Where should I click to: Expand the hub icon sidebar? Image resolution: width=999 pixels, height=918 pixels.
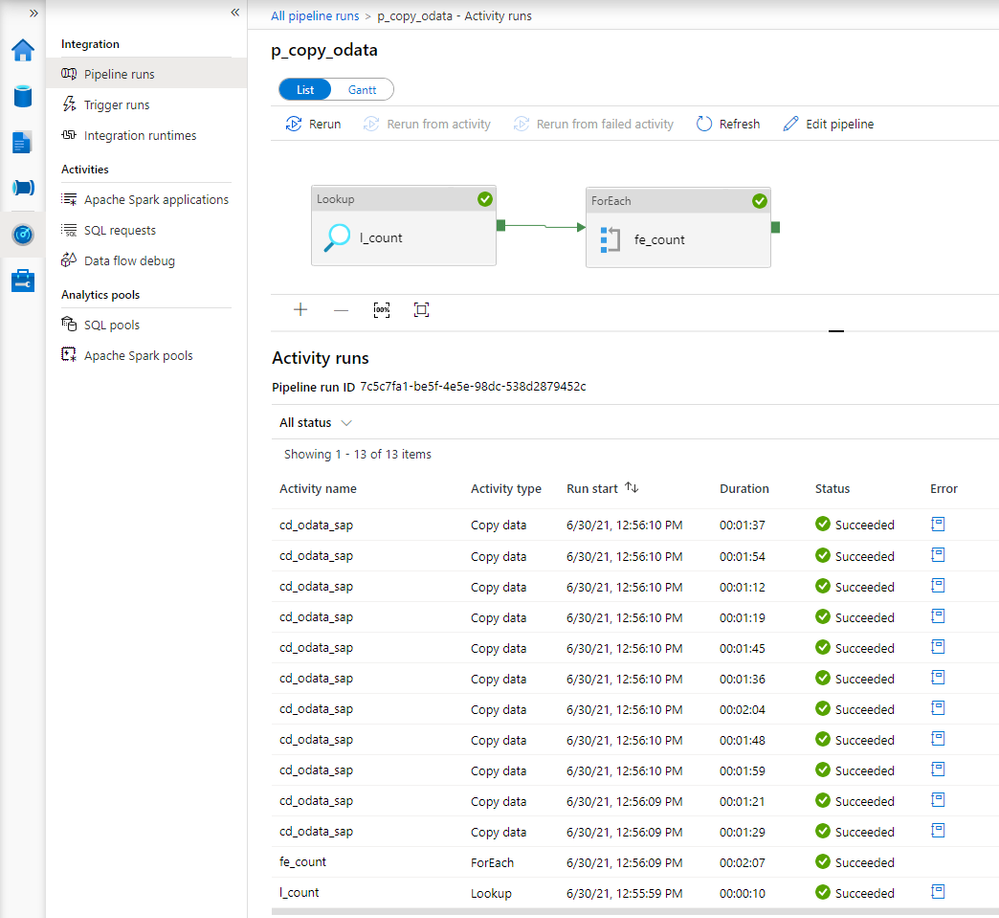point(33,13)
